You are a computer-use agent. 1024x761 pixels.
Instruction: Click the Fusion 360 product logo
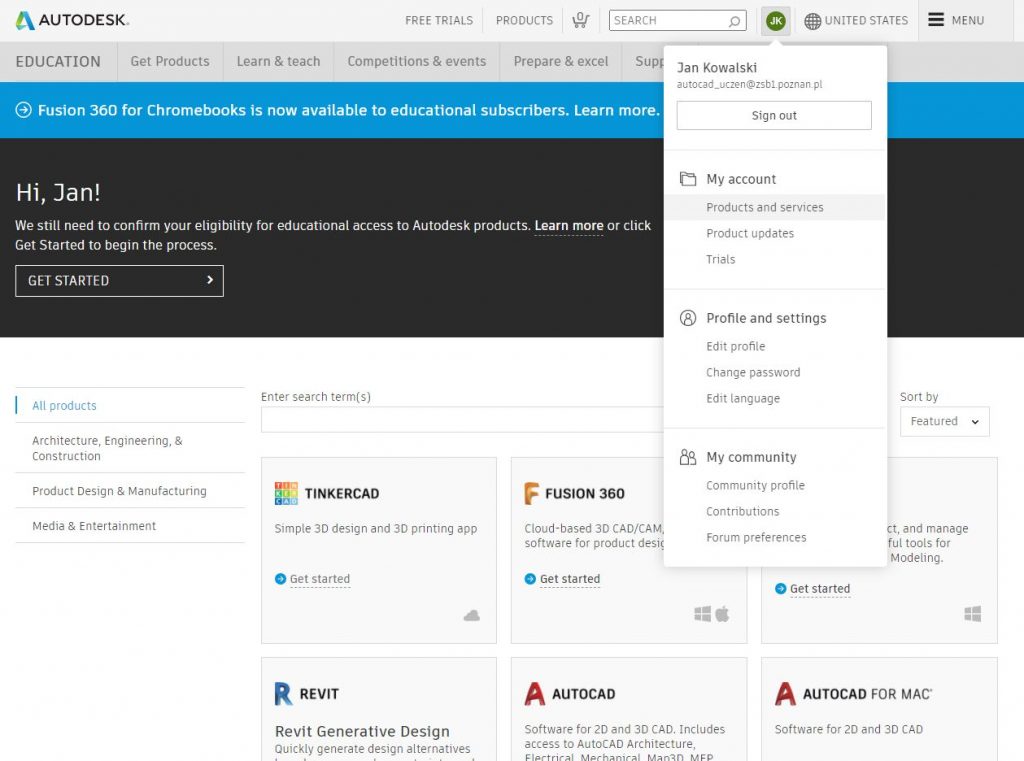(x=533, y=493)
